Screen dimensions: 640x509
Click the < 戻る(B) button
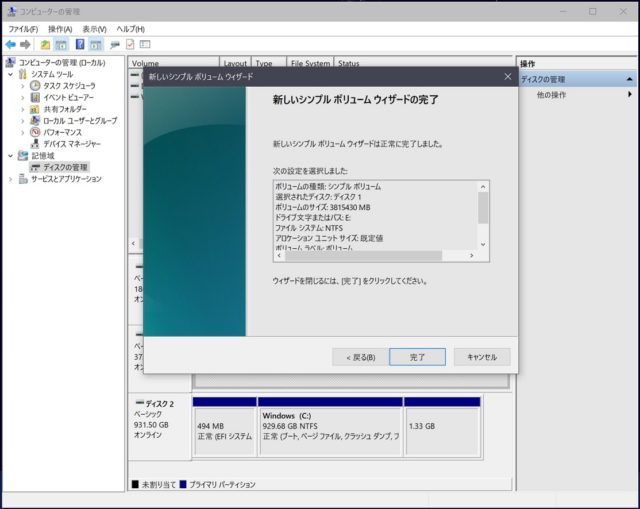[x=360, y=357]
